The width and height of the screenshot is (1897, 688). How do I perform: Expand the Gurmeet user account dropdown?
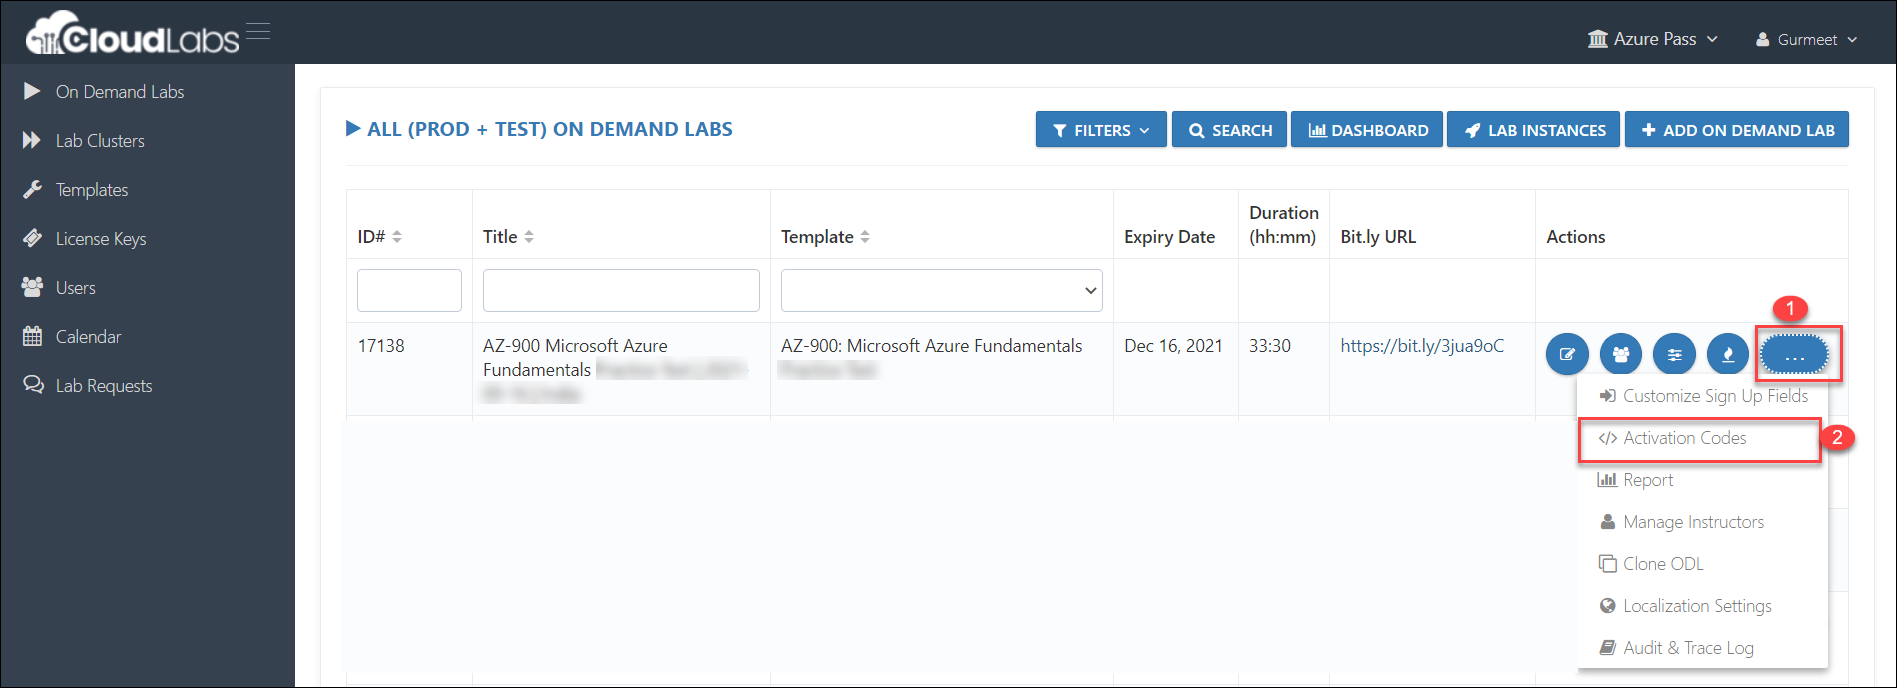[1807, 40]
